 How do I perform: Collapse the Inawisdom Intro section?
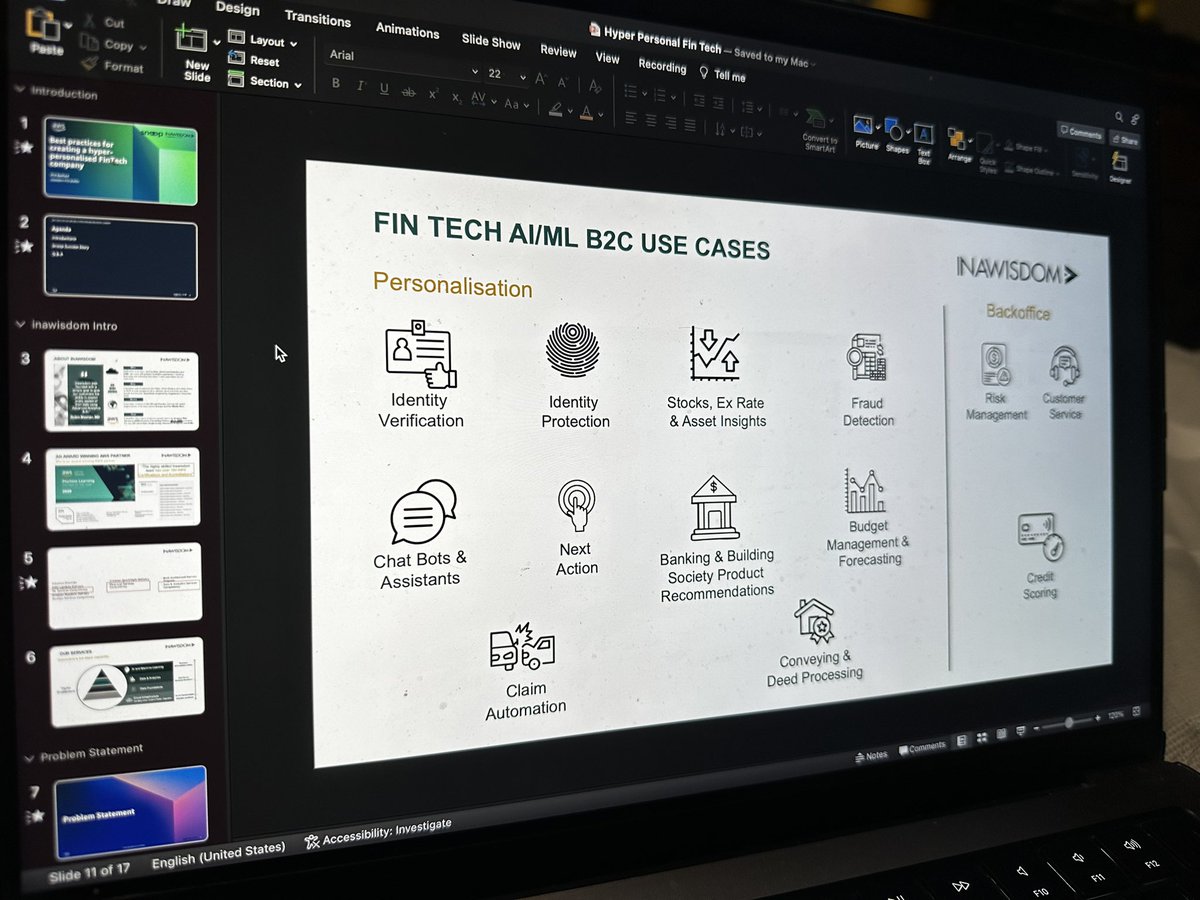(x=21, y=324)
